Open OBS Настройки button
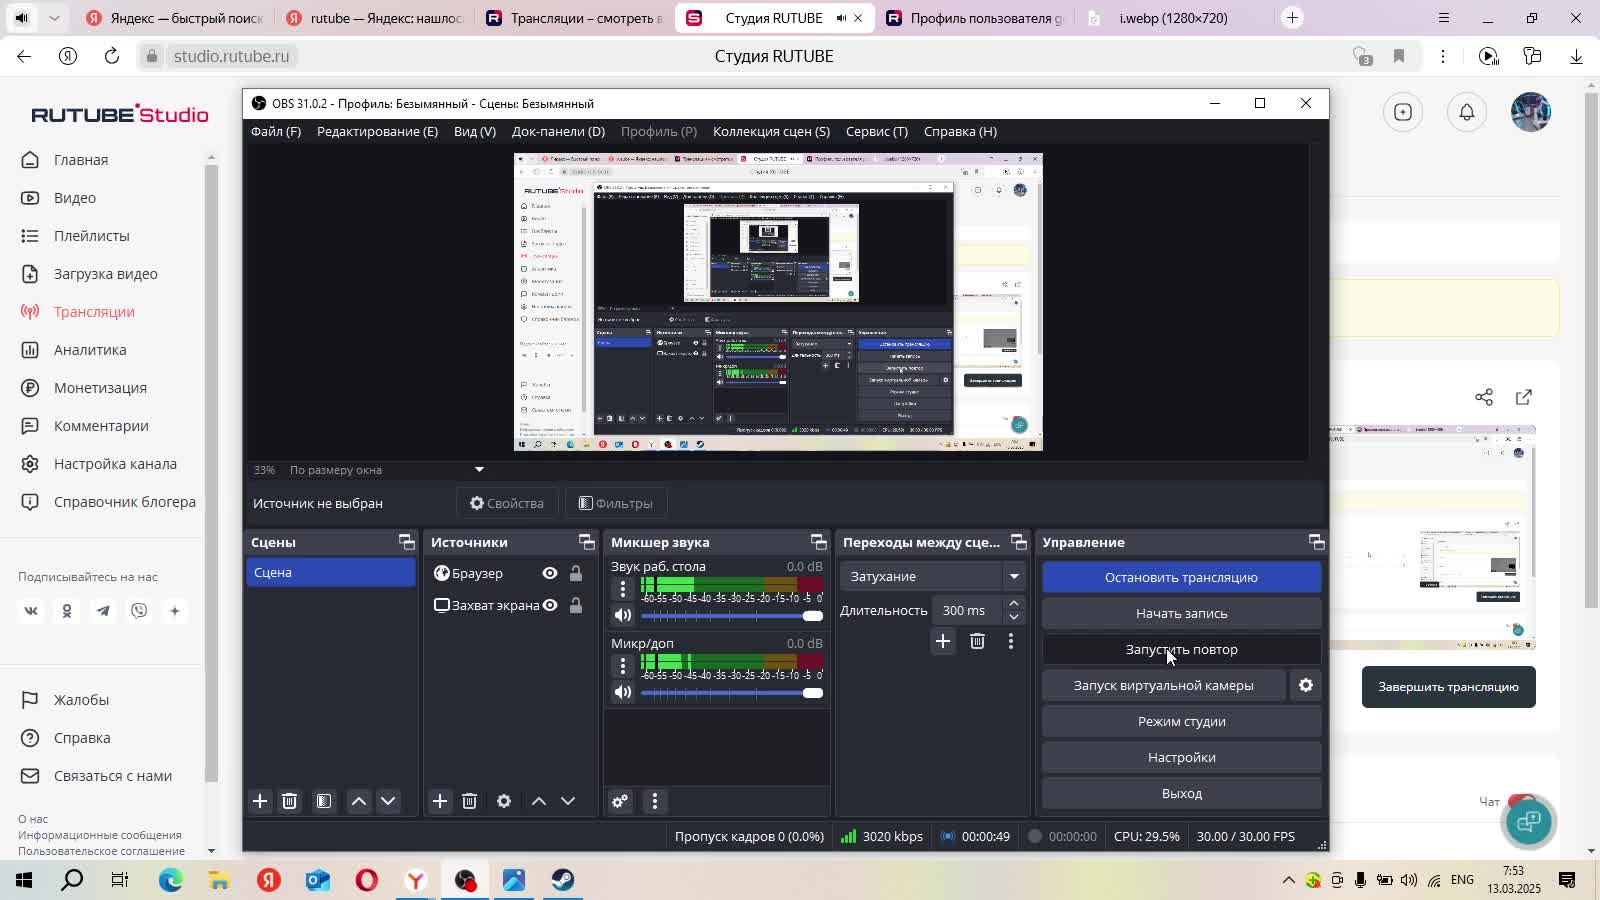This screenshot has height=900, width=1600. click(x=1181, y=757)
